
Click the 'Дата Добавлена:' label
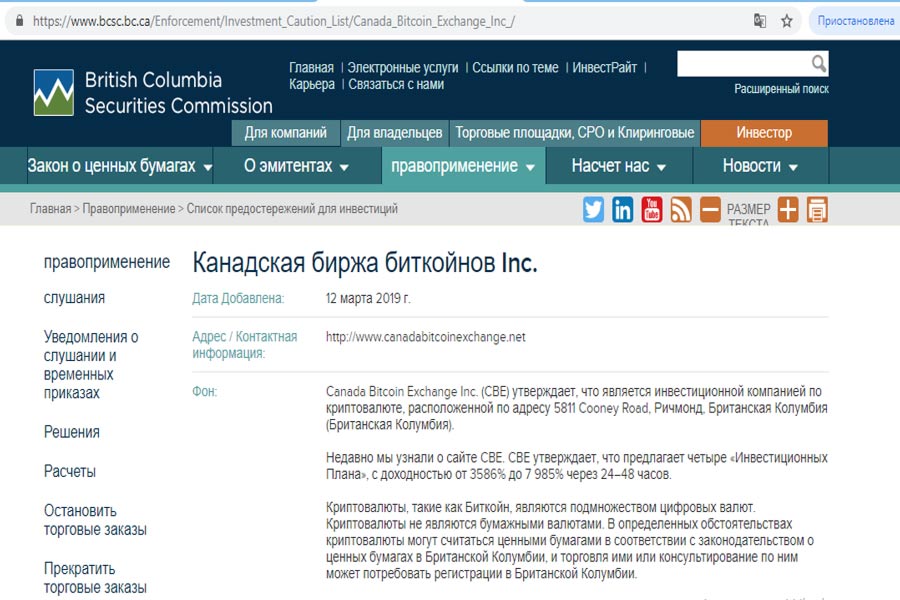[238, 299]
